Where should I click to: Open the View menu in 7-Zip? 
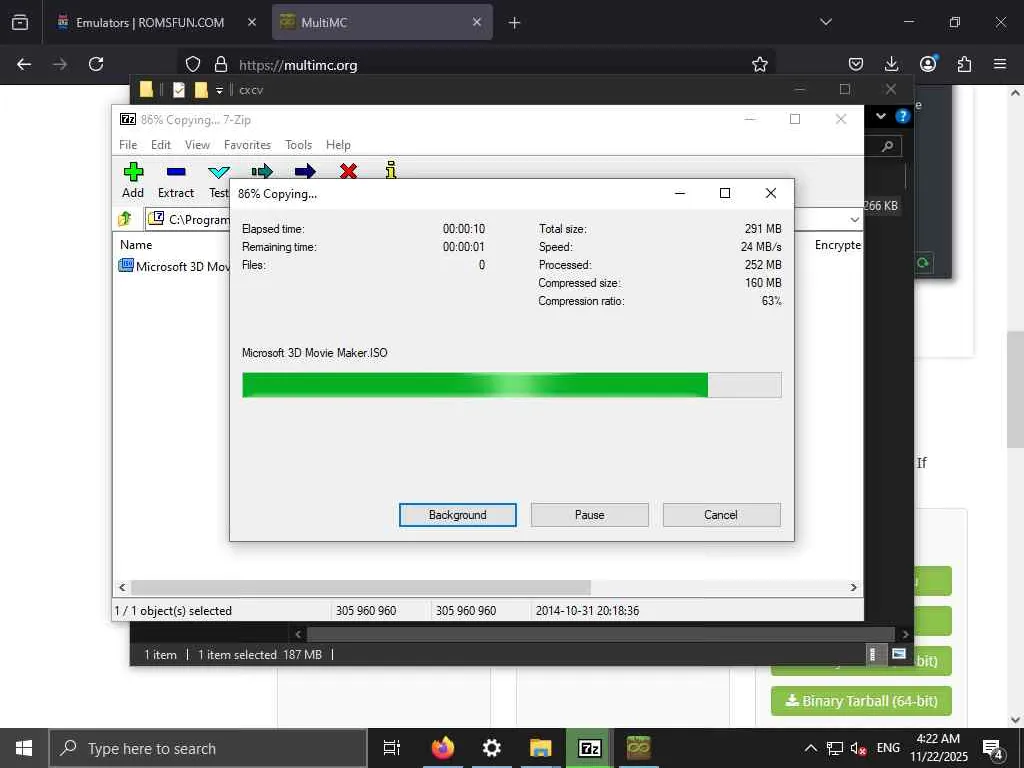point(197,145)
